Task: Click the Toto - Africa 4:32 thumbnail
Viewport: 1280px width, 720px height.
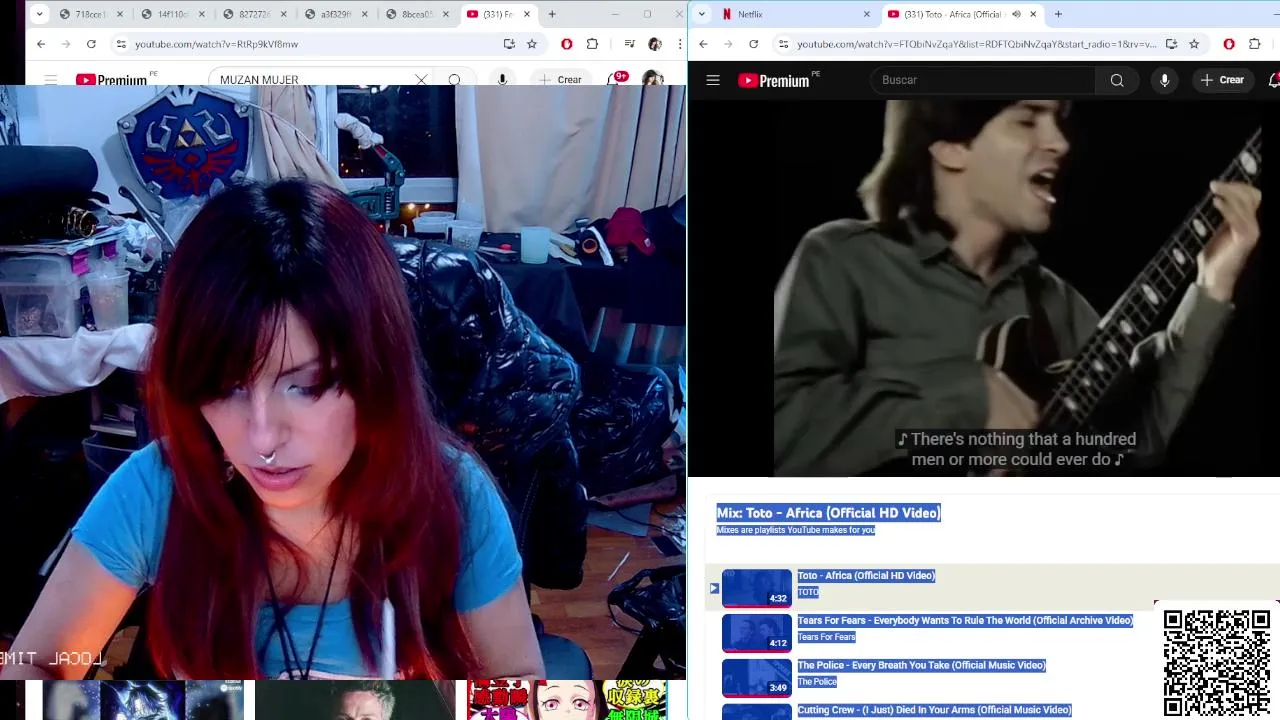Action: tap(756, 588)
